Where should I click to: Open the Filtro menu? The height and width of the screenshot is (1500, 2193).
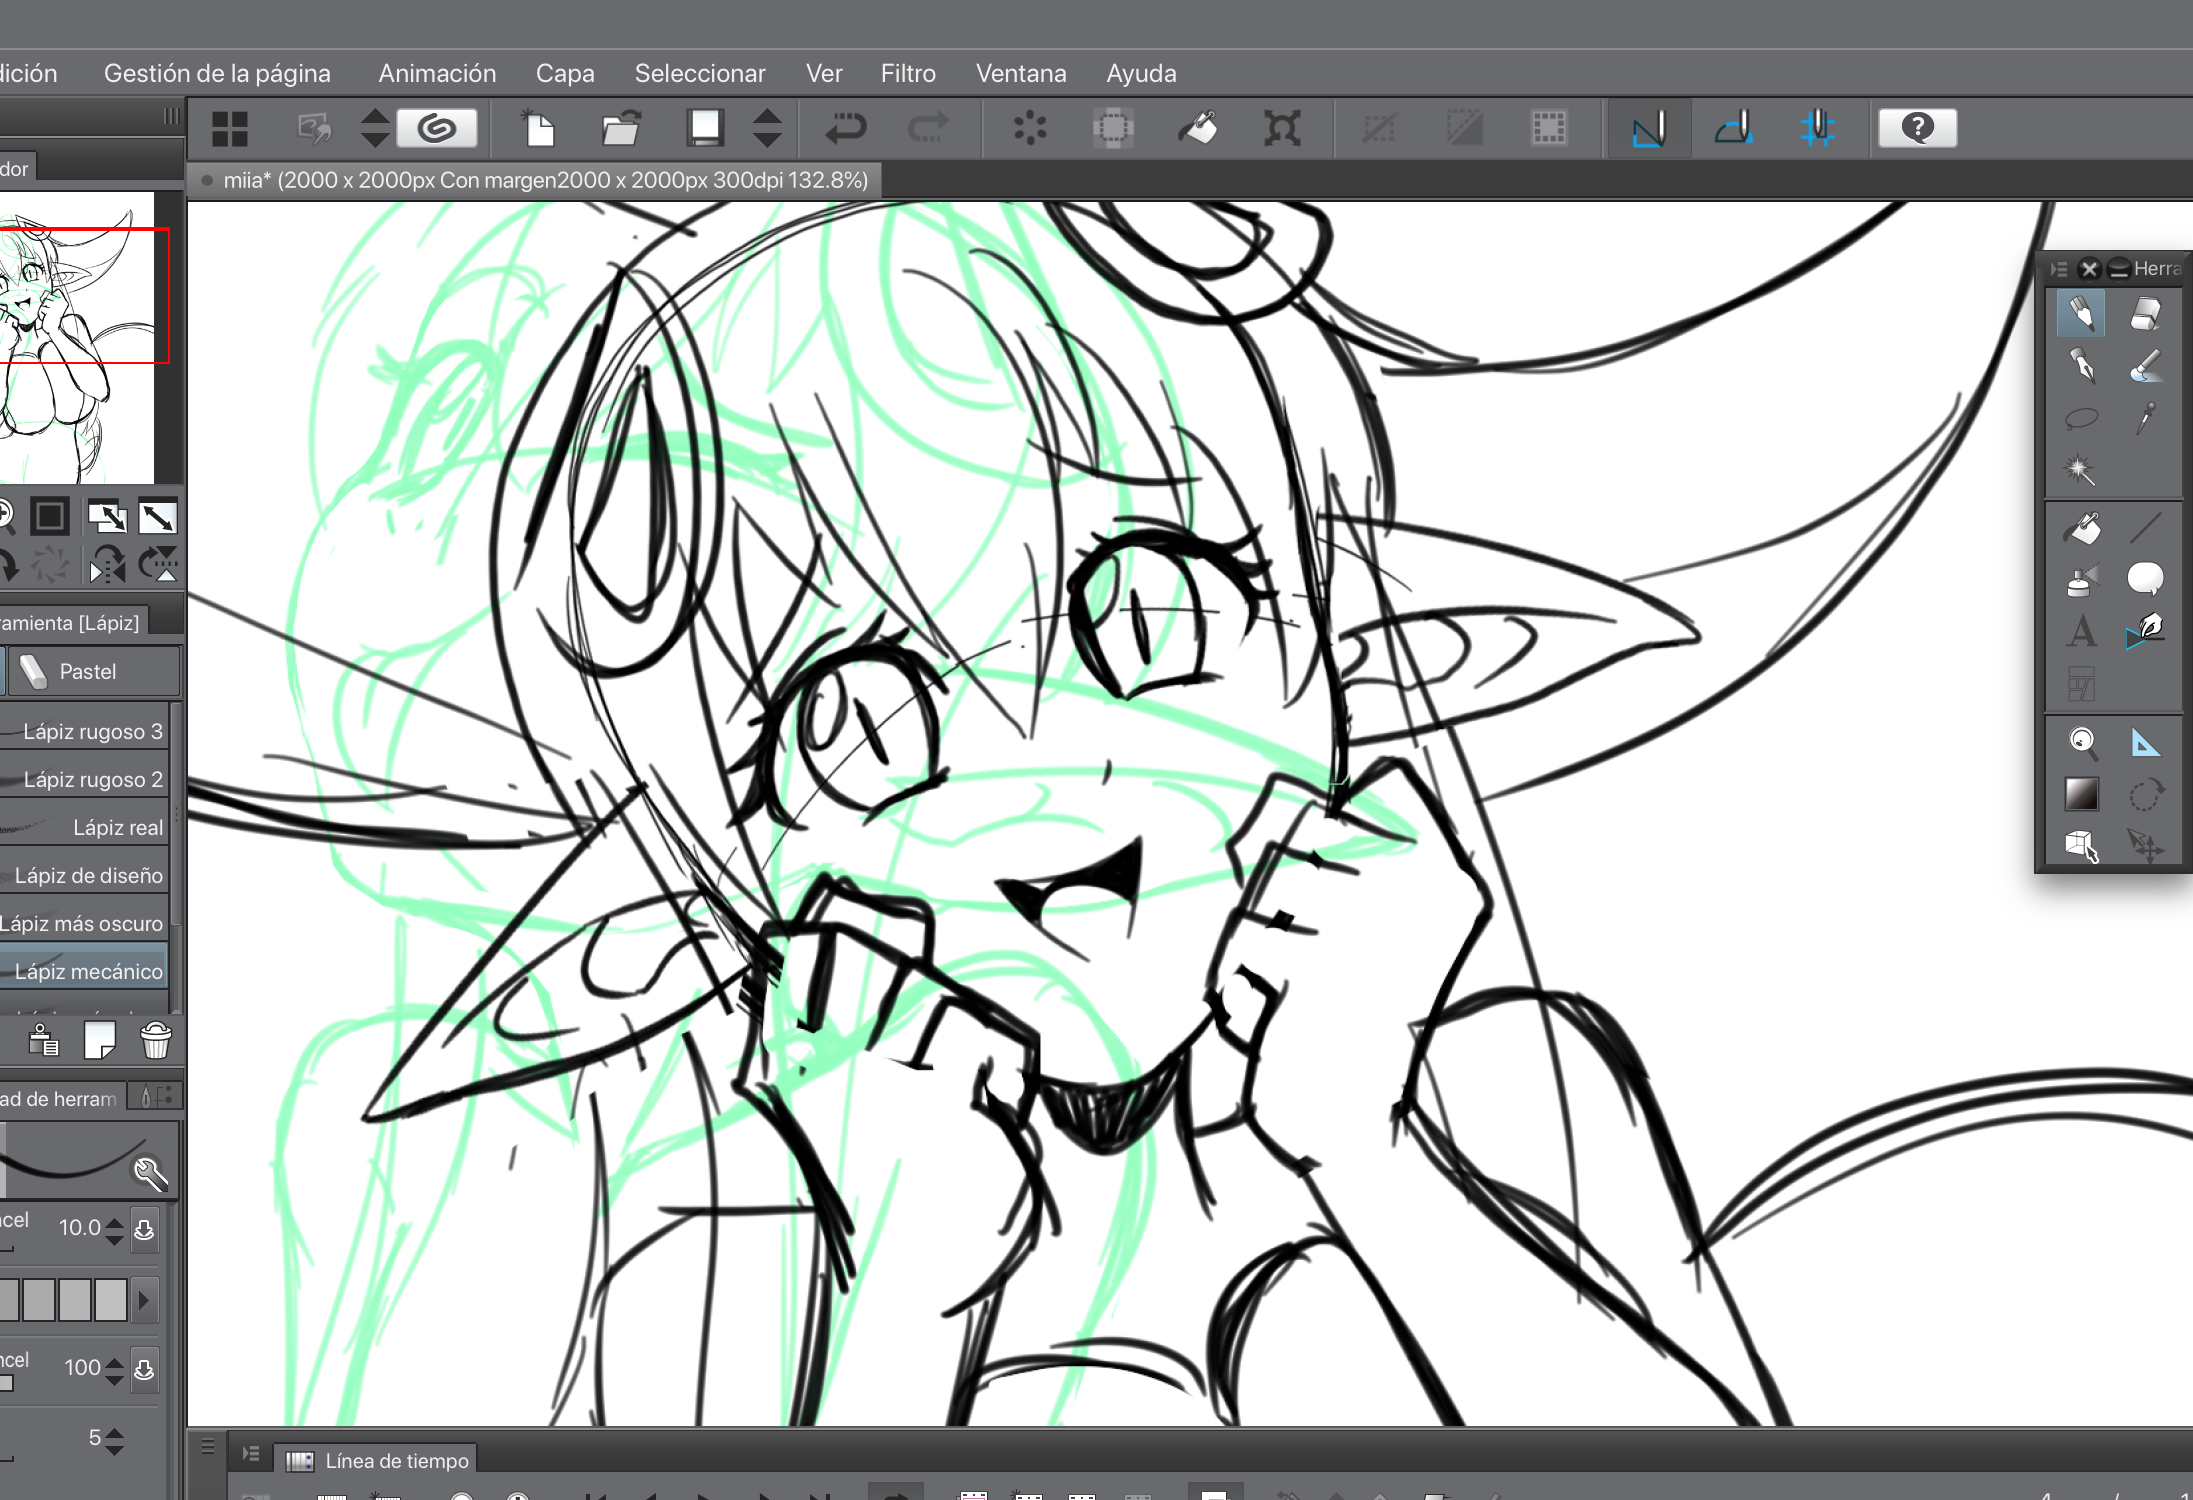tap(907, 73)
